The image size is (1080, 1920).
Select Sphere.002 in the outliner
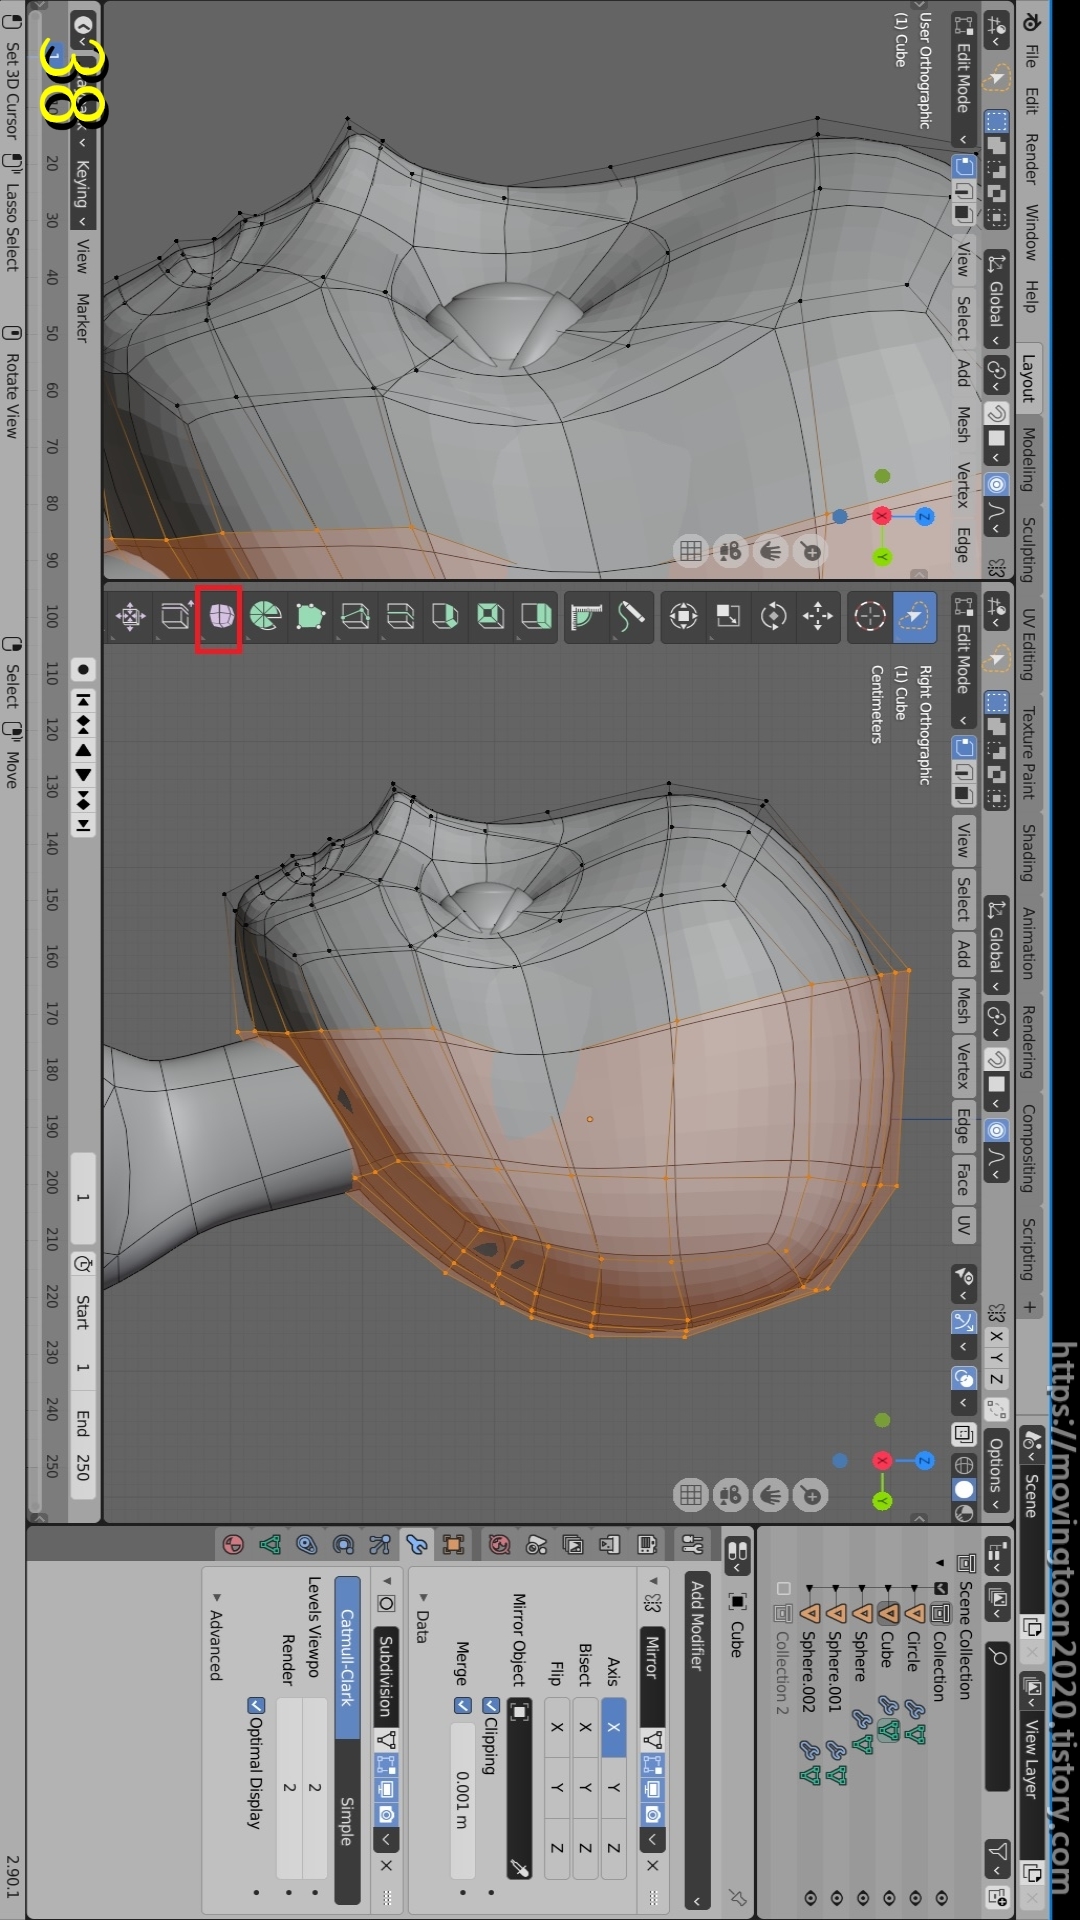tap(808, 1672)
